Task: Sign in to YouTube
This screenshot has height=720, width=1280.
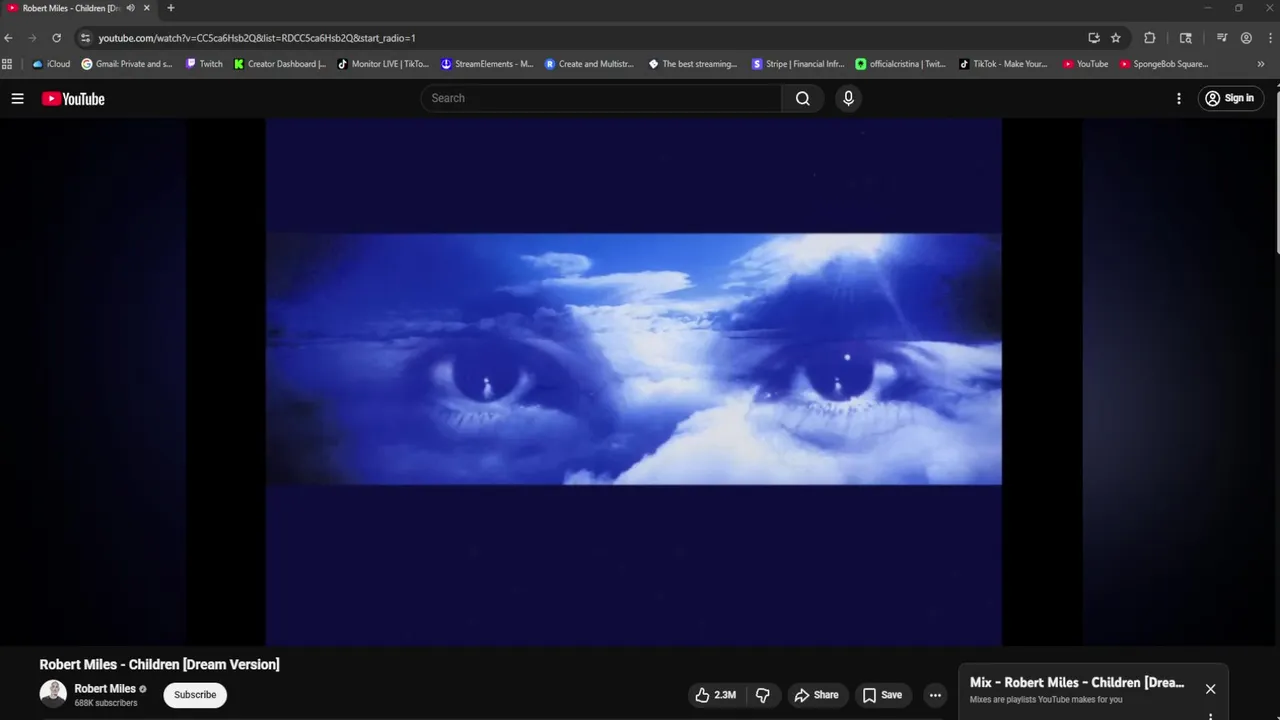Action: [1231, 98]
